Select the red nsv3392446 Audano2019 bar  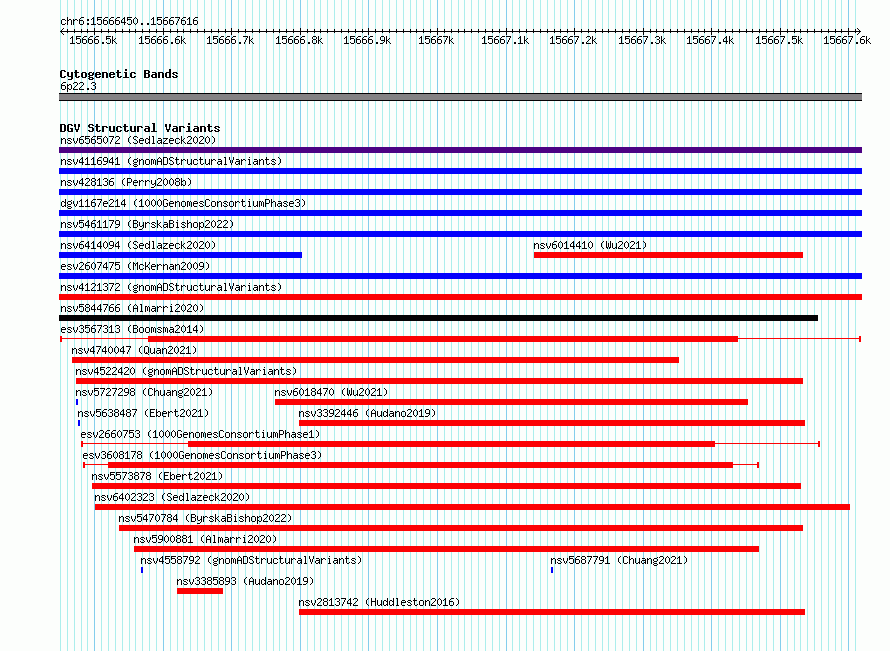[x=552, y=423]
